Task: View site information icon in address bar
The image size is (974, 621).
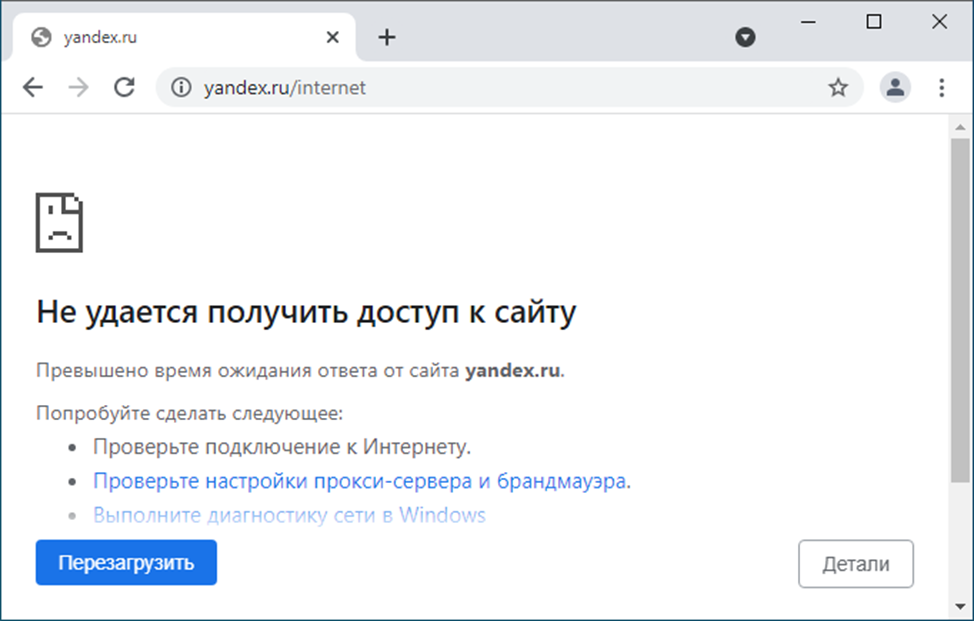Action: click(x=181, y=88)
